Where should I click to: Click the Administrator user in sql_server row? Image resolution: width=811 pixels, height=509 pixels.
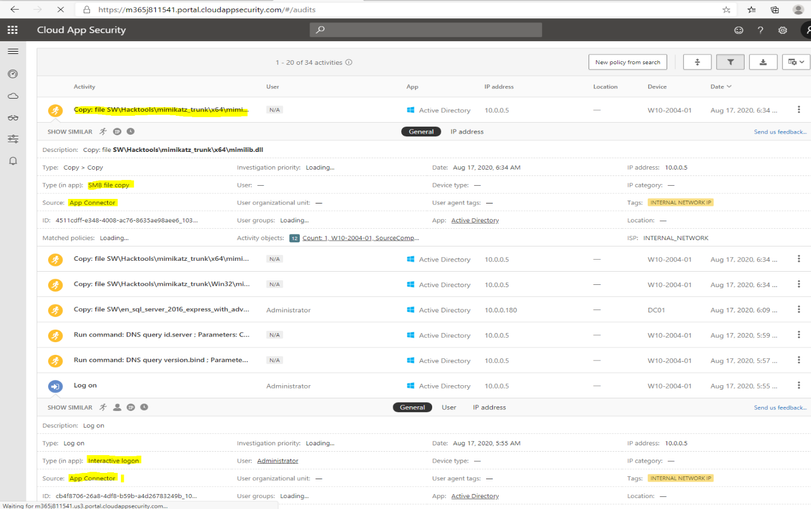289,310
